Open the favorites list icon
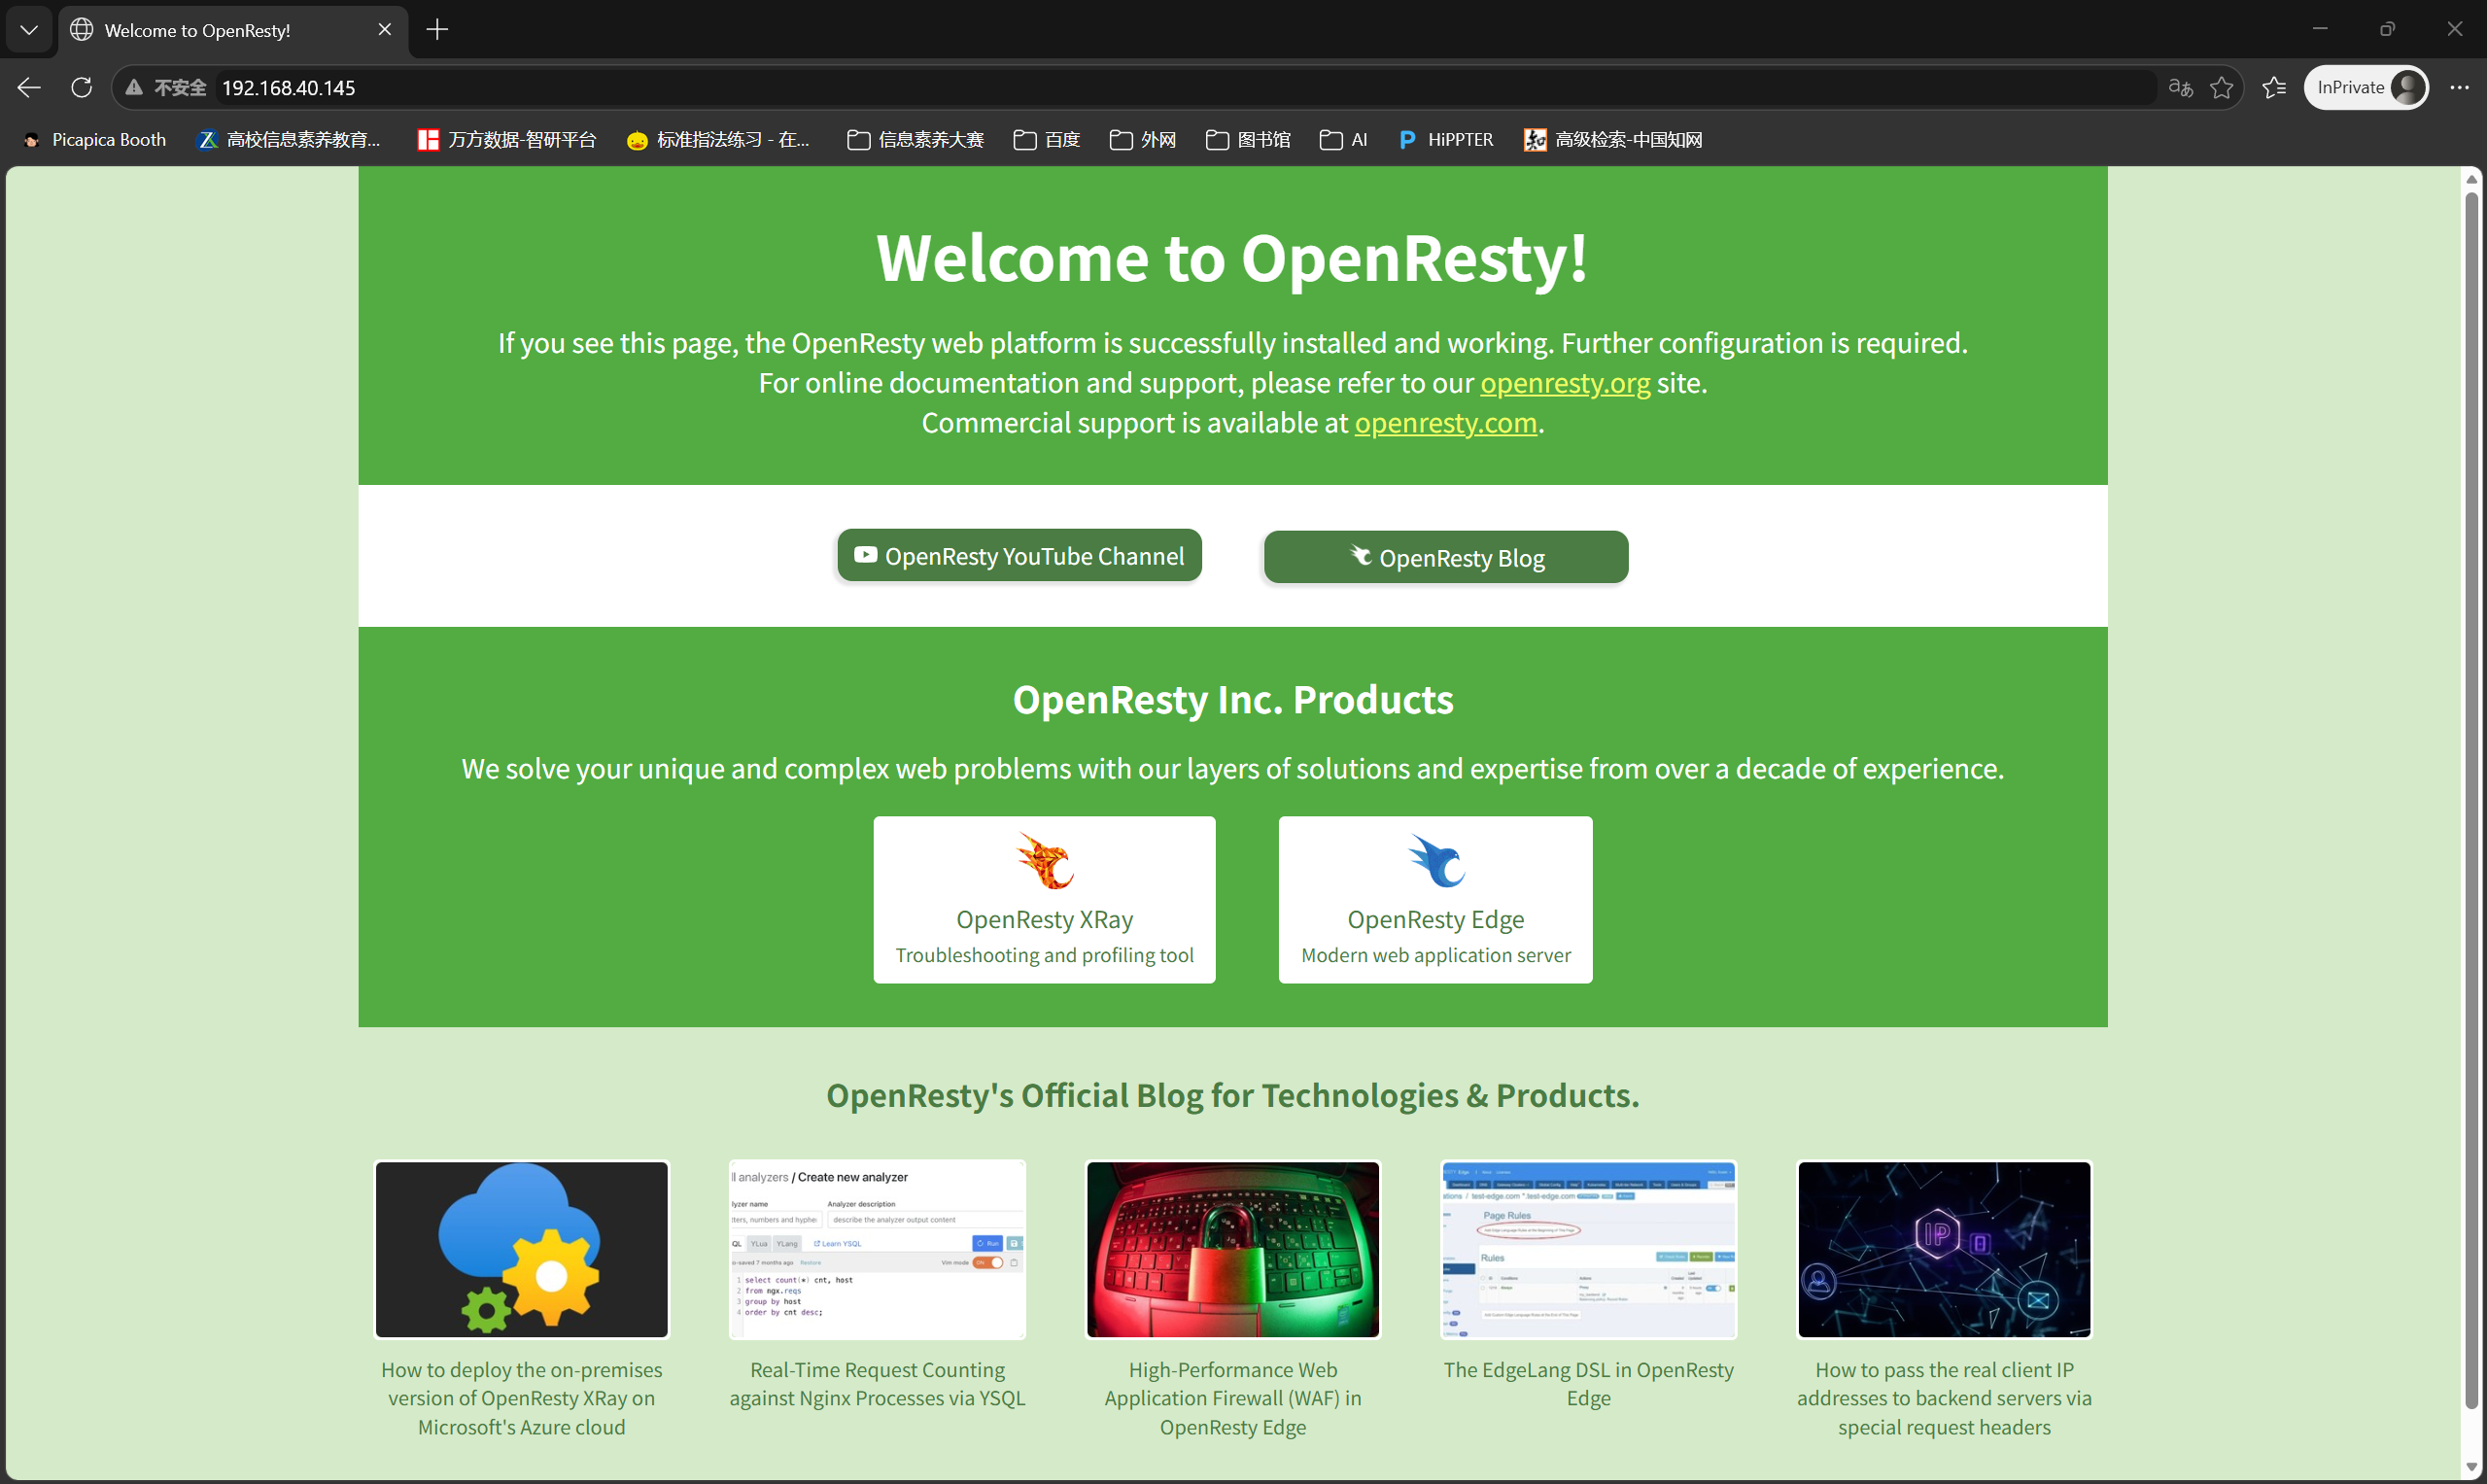2487x1484 pixels. 2274,88
